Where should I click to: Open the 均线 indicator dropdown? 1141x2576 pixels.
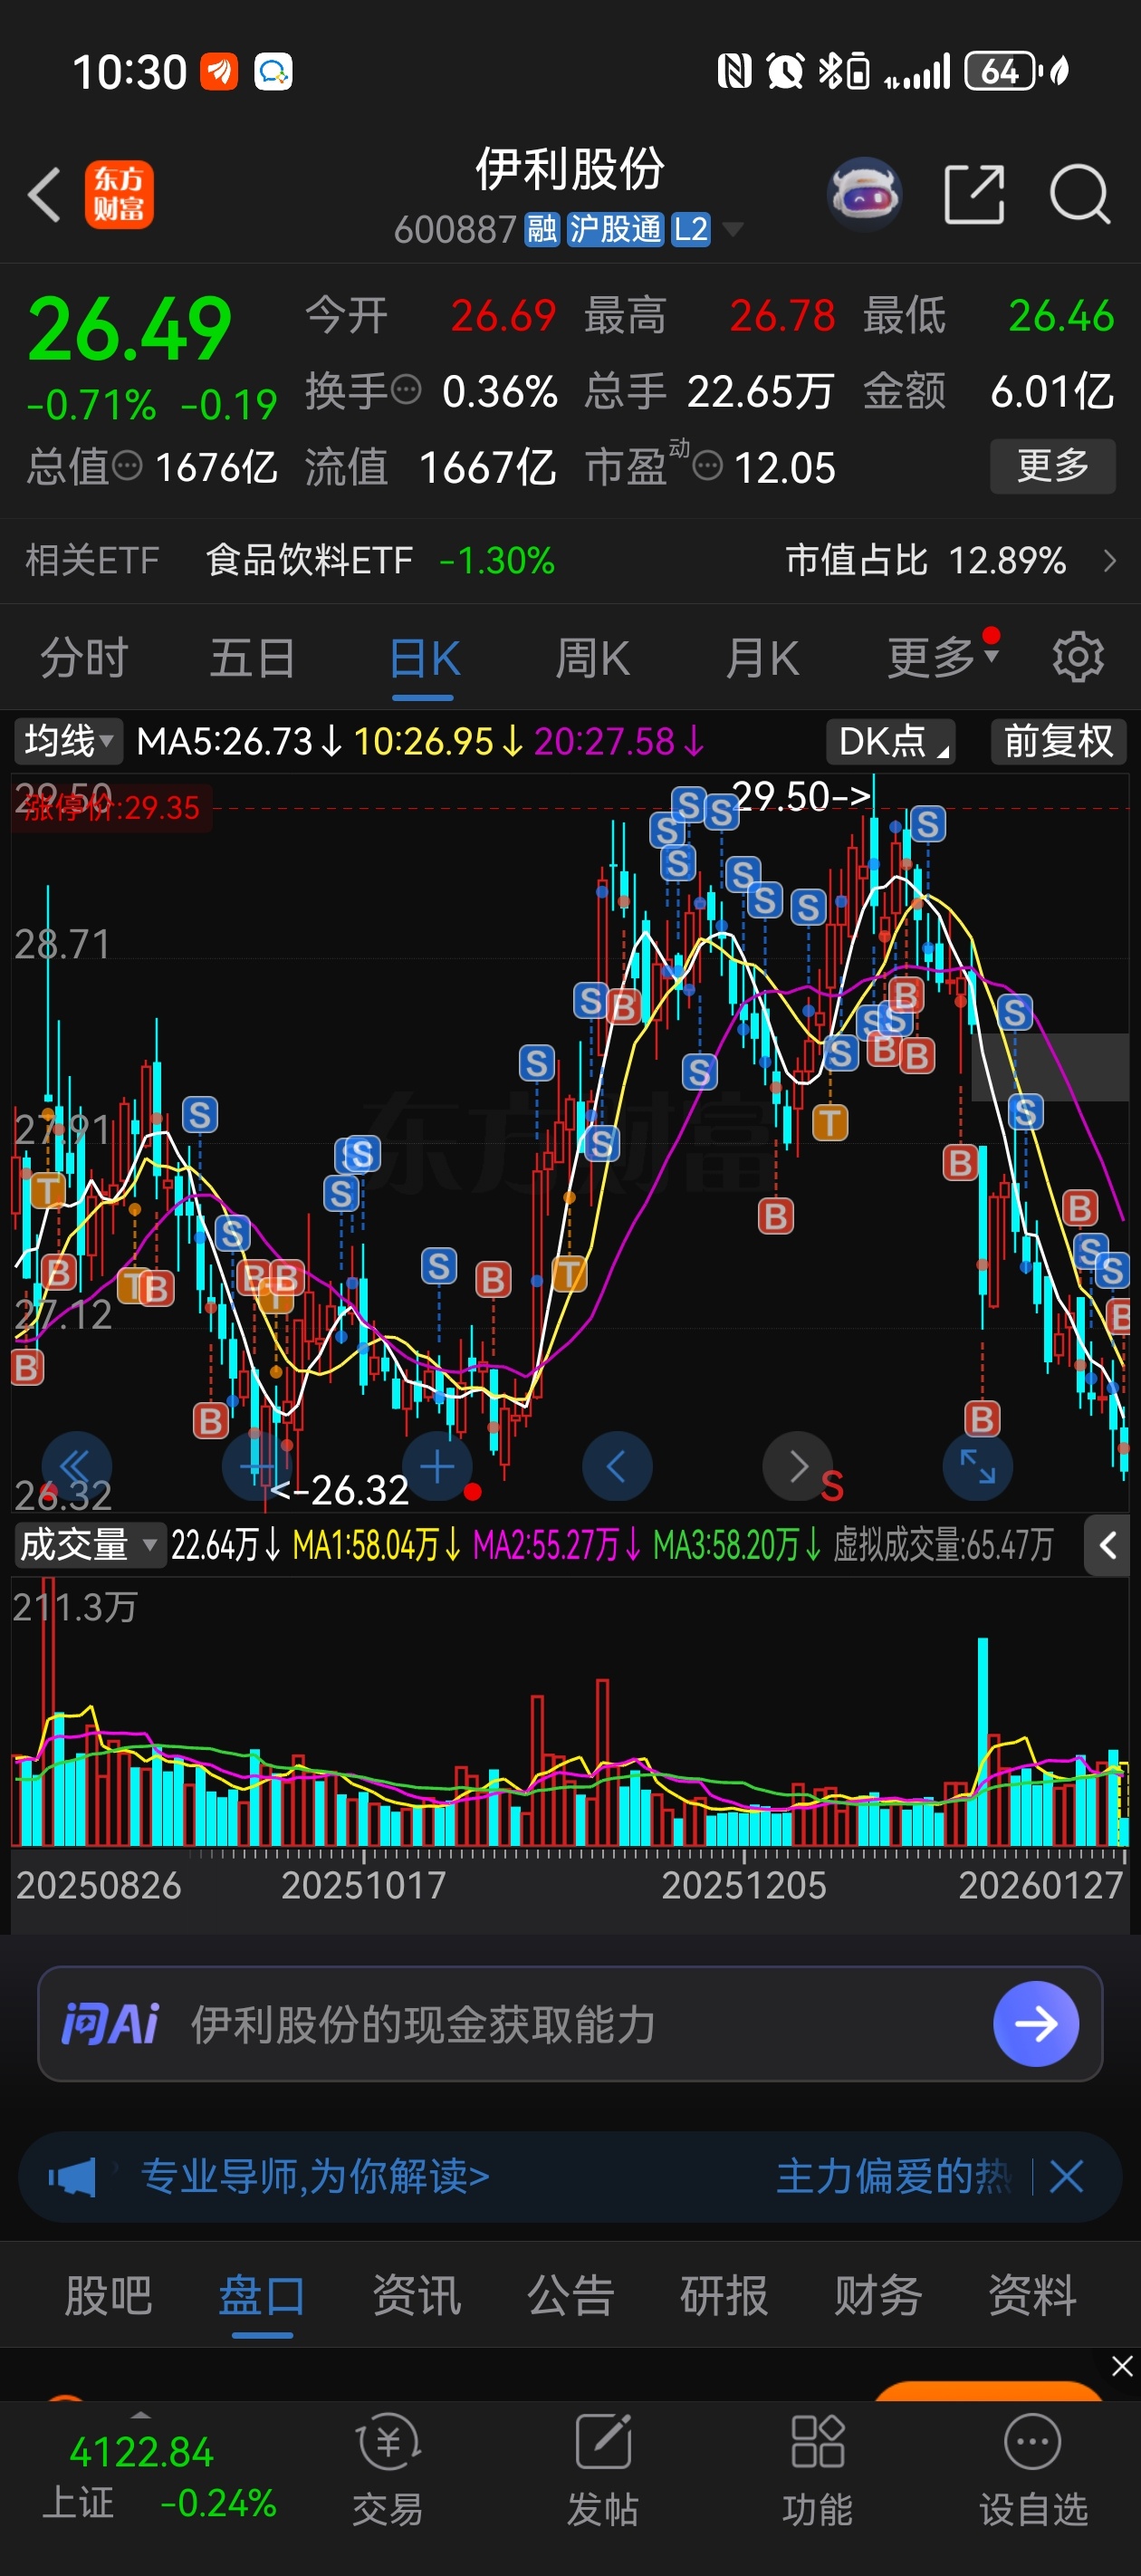click(x=68, y=741)
